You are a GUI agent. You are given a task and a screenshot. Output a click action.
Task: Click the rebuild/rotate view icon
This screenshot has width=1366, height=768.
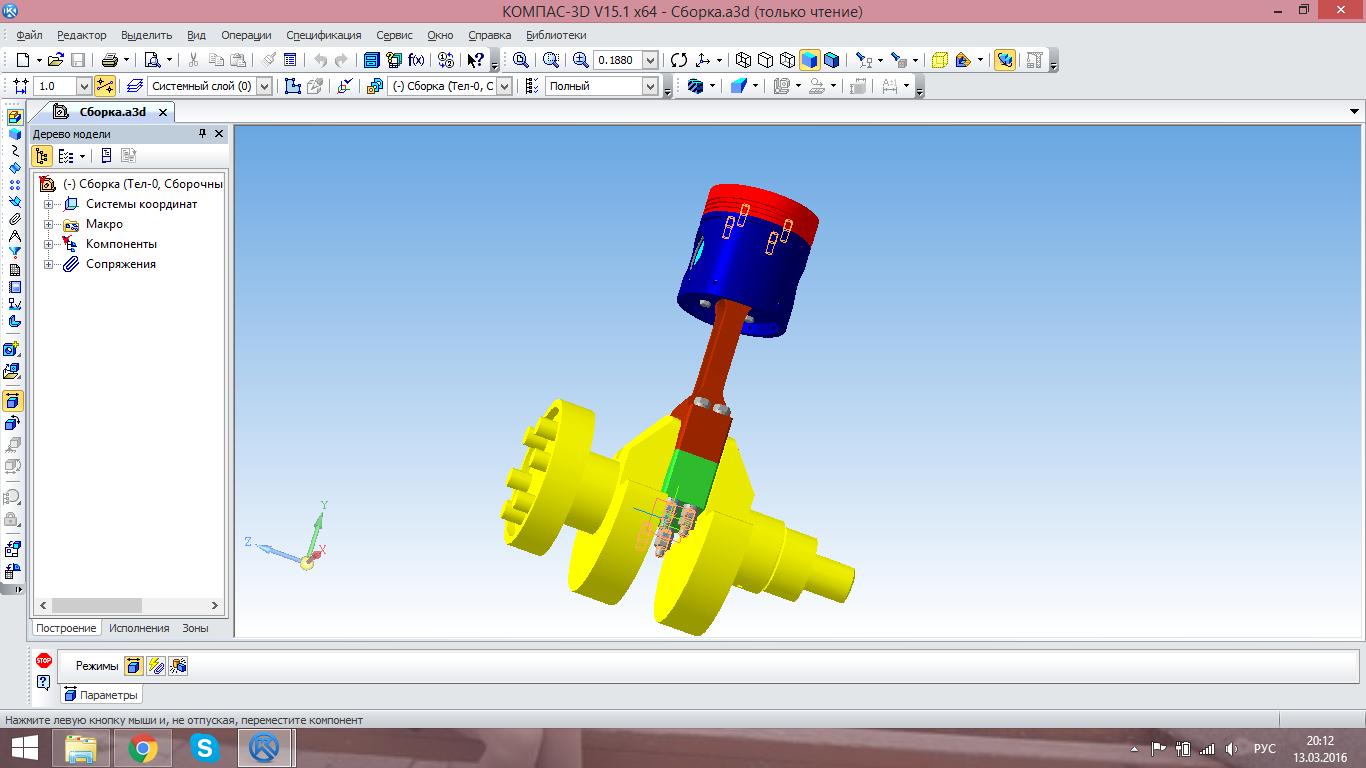(x=679, y=60)
